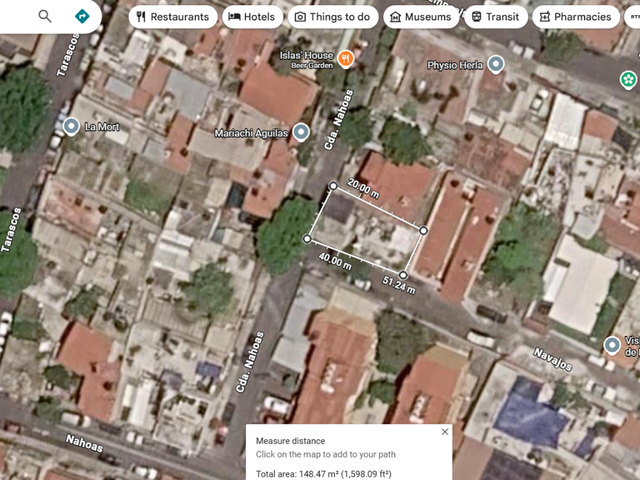Click the search magnifier icon
Screen dimensions: 640x480
45,16
